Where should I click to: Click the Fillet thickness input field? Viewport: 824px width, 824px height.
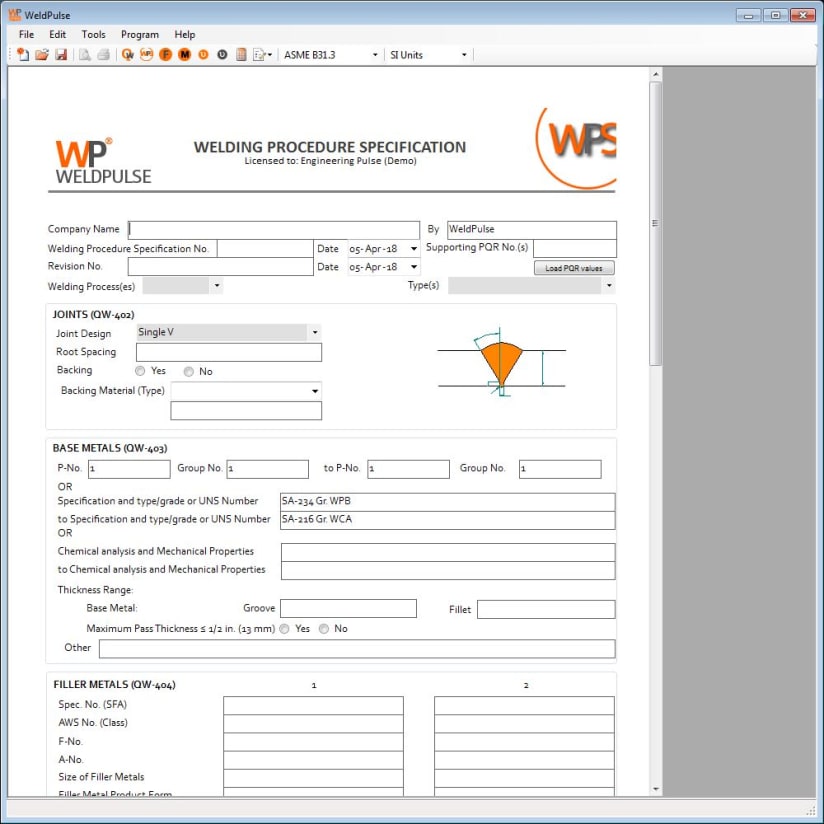(546, 610)
